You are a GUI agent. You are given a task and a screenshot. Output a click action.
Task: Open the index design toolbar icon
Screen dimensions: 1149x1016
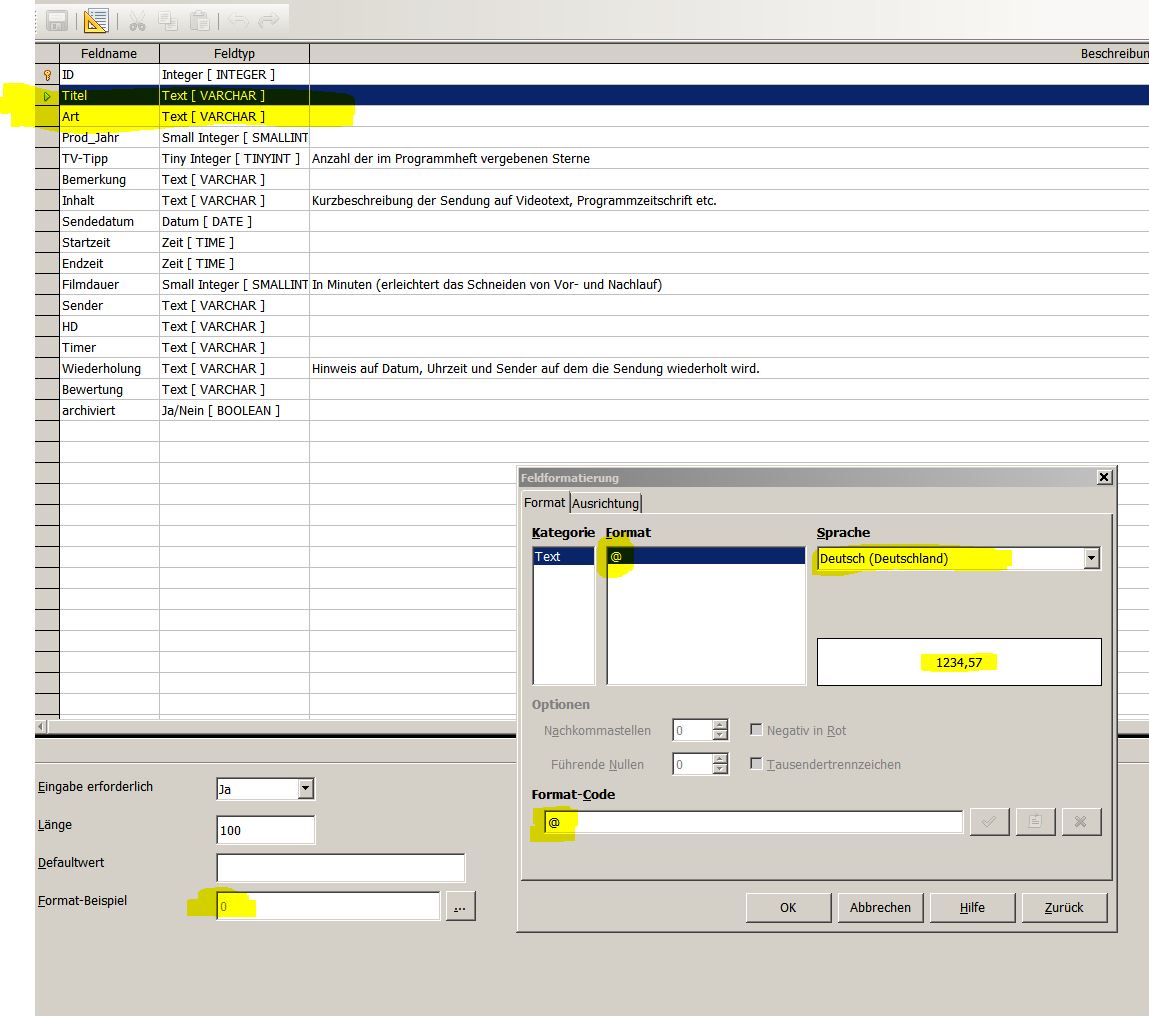coord(96,21)
